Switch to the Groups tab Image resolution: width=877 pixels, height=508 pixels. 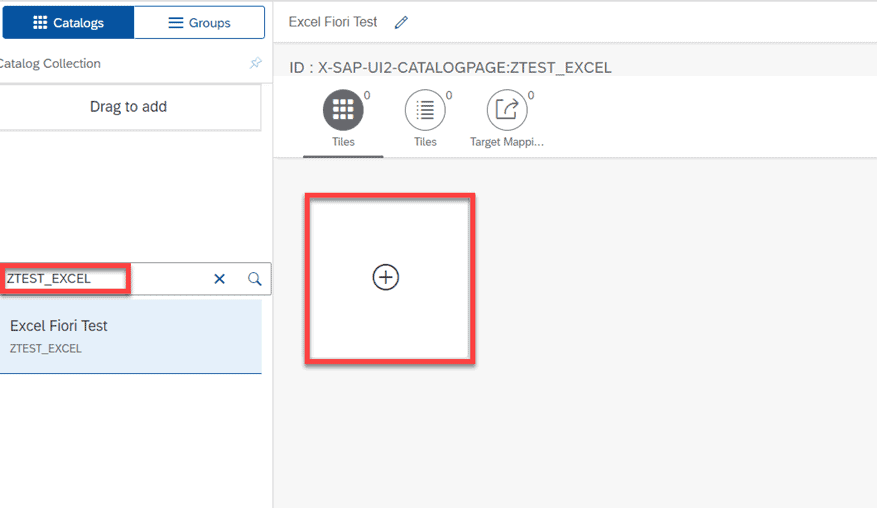coord(199,22)
